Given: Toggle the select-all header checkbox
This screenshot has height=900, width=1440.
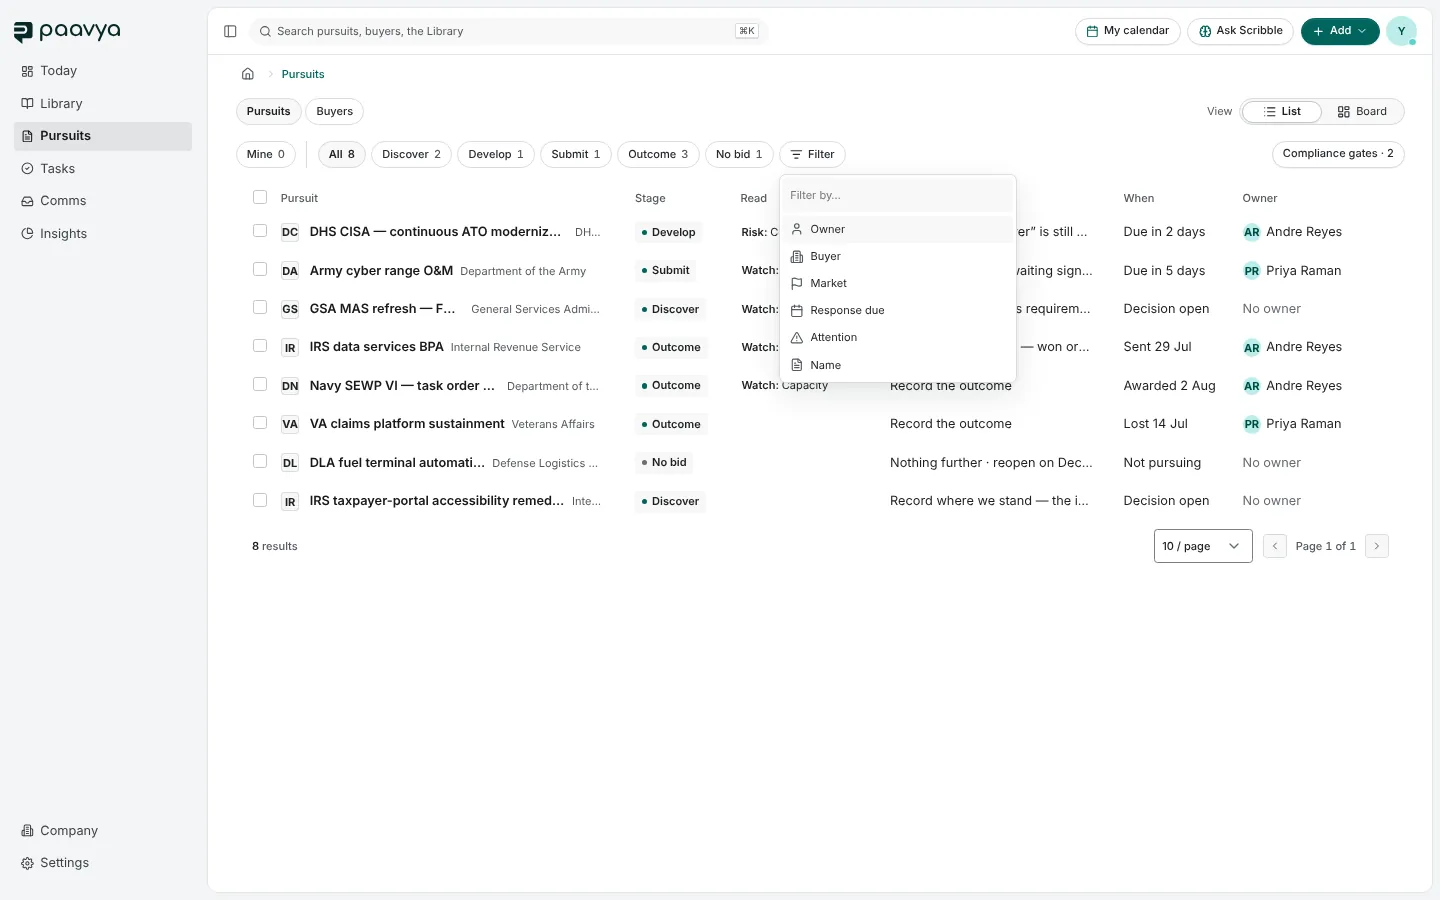Looking at the screenshot, I should (x=260, y=197).
